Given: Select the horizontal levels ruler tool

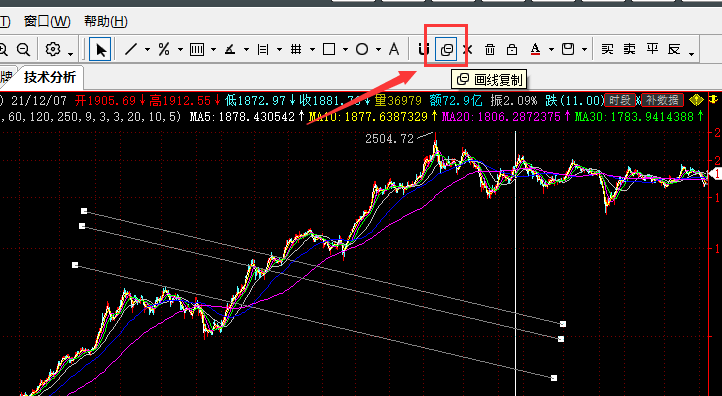Looking at the screenshot, I should 263,49.
